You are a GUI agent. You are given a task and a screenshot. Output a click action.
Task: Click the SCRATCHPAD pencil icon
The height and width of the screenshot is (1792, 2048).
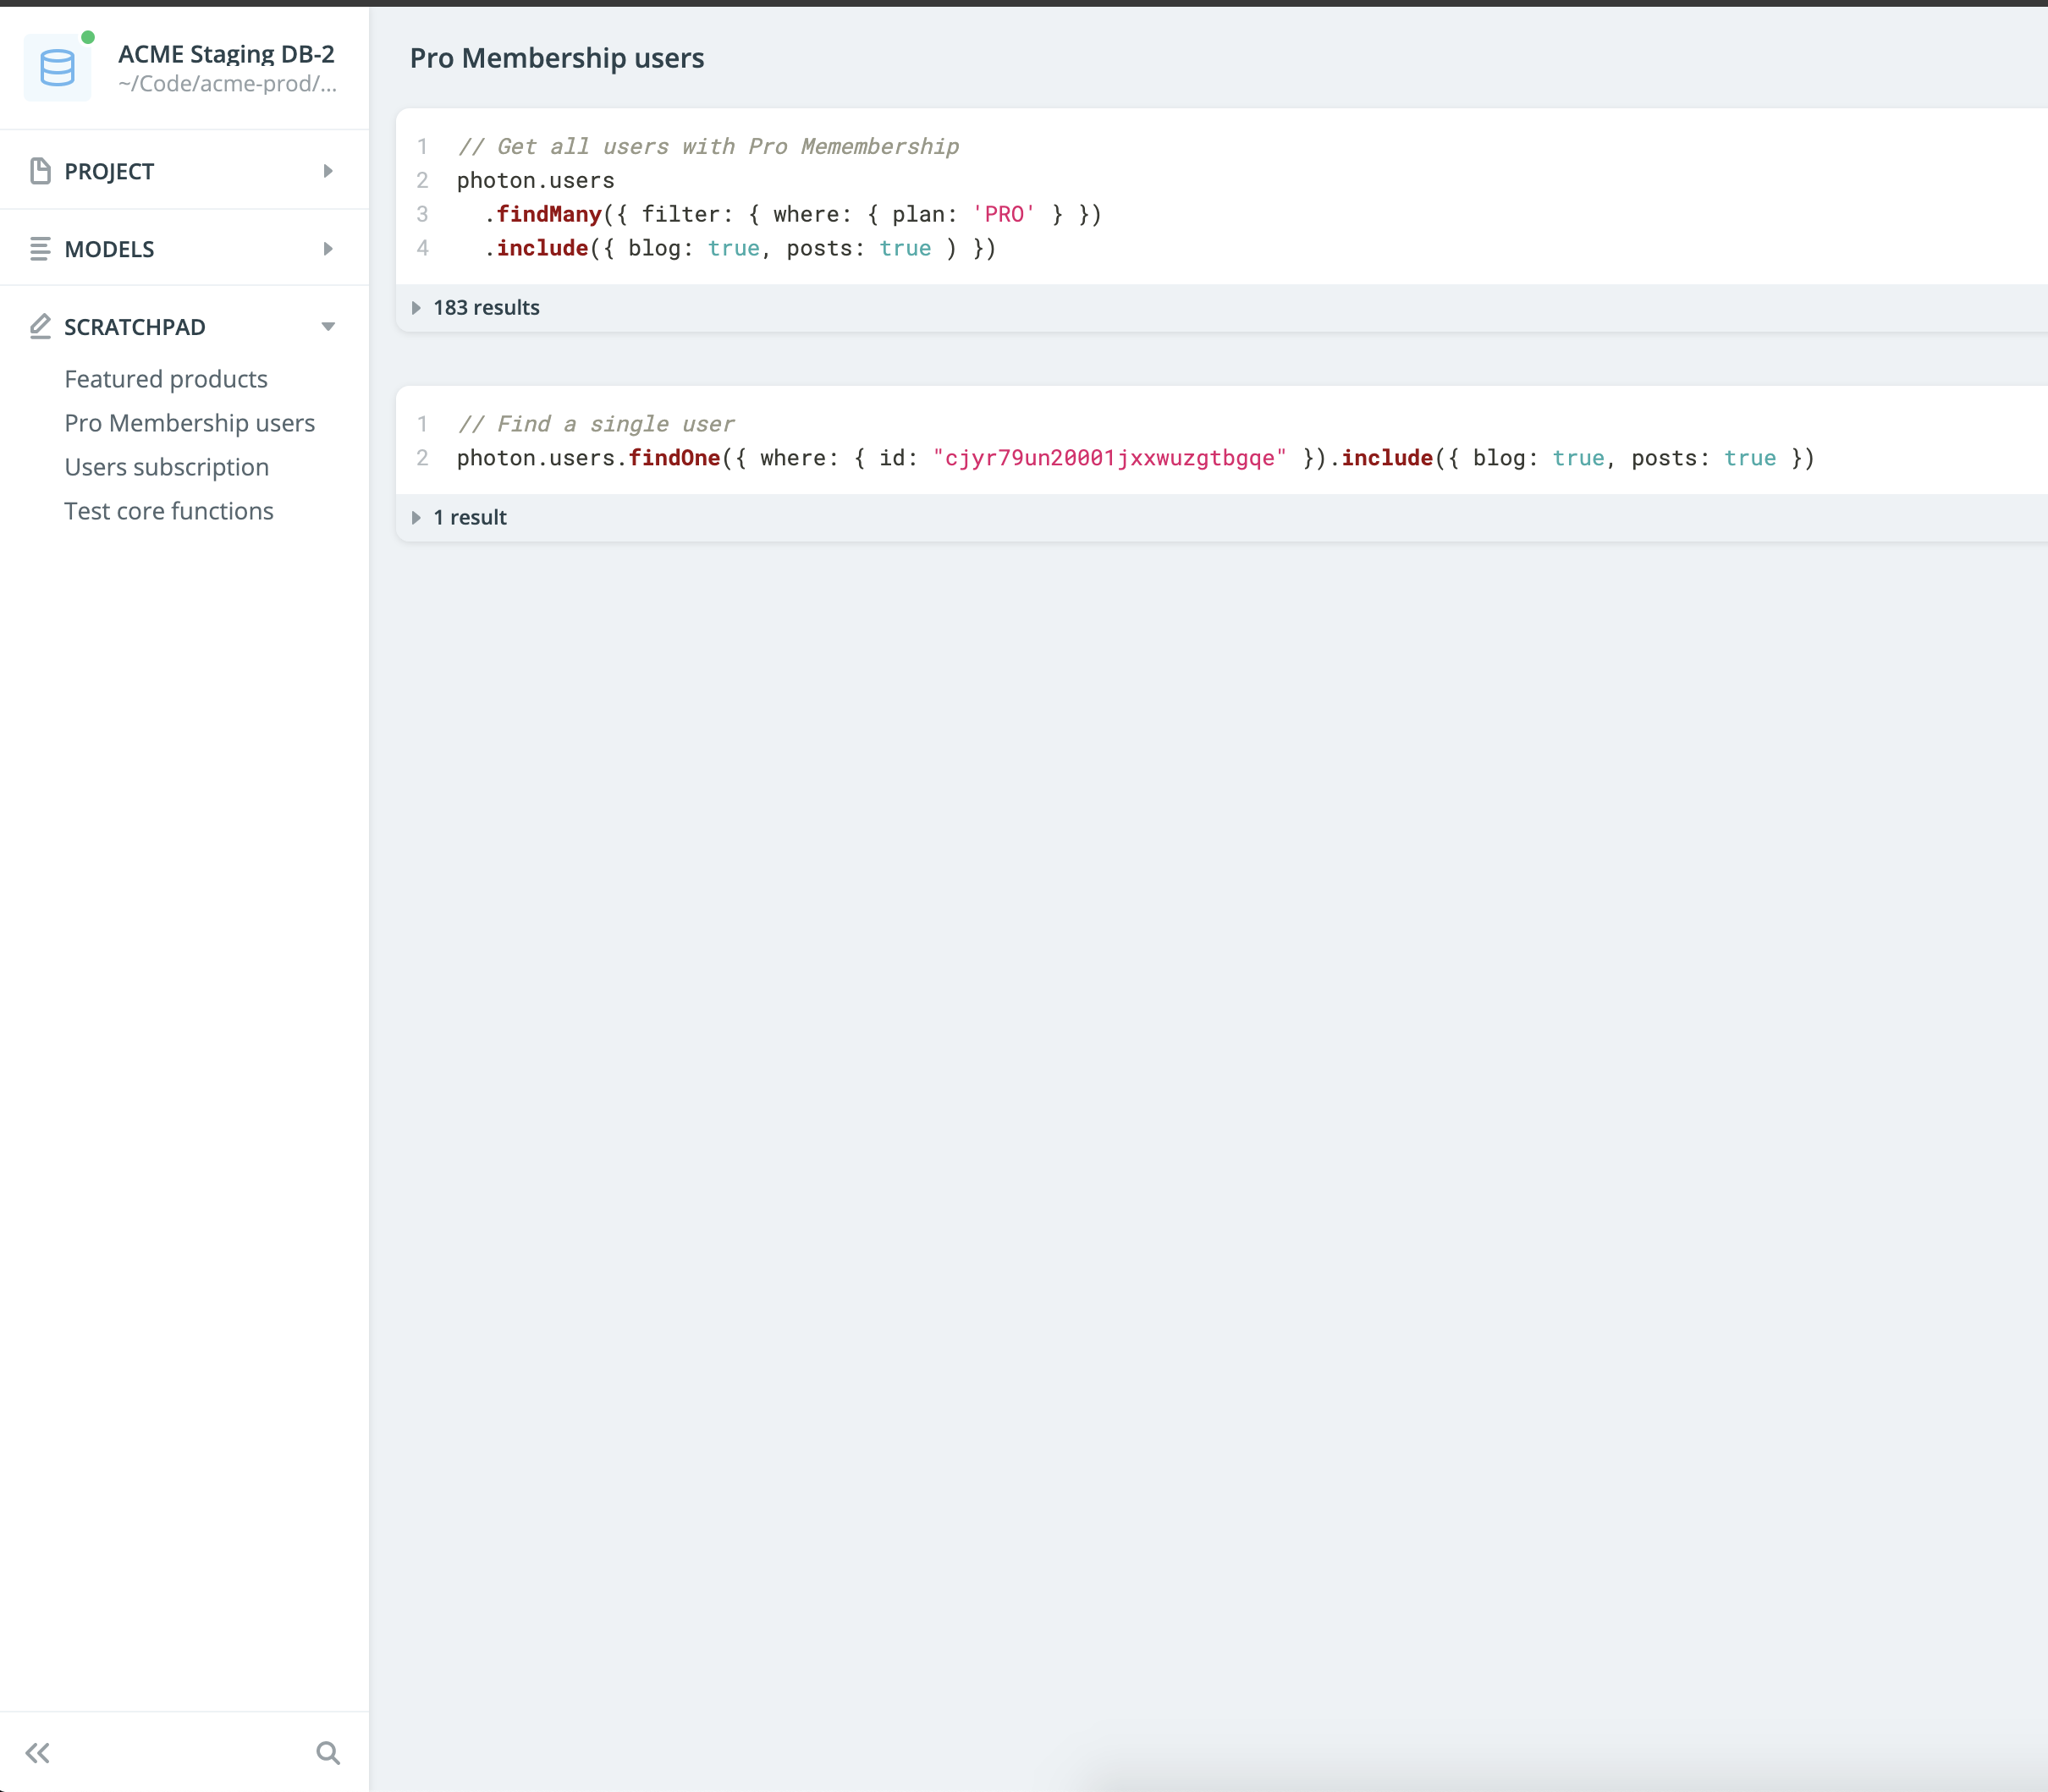click(40, 326)
